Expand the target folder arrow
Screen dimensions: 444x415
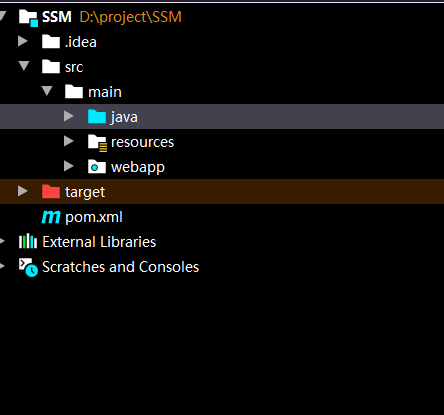[23, 191]
